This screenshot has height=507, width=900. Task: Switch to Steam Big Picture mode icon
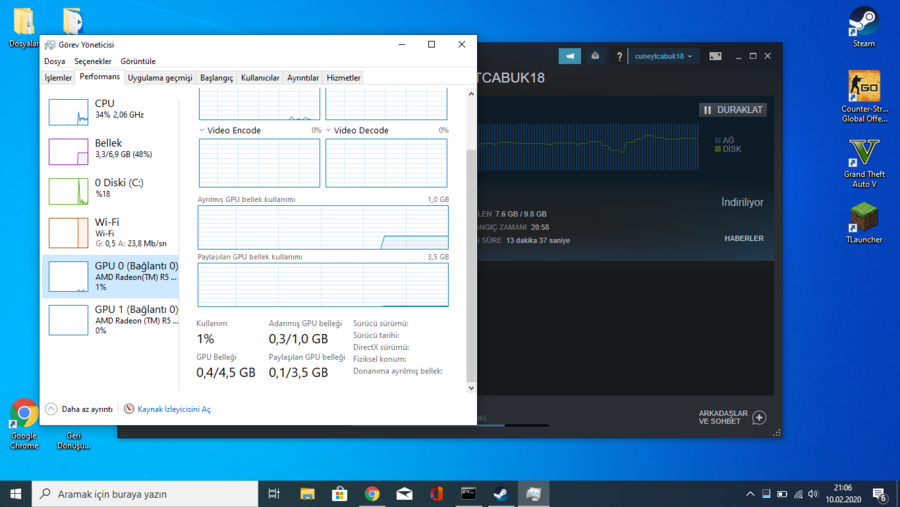[x=715, y=56]
